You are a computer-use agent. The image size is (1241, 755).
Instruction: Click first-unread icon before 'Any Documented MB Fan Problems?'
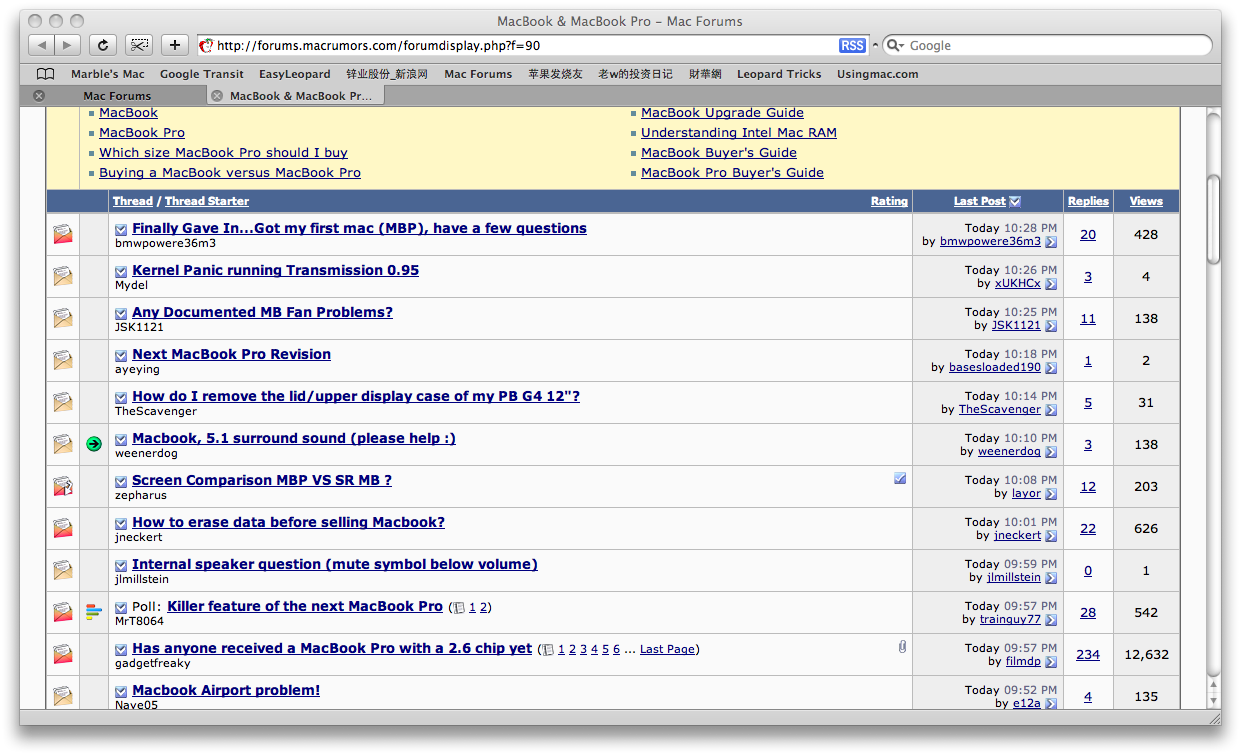coord(121,313)
